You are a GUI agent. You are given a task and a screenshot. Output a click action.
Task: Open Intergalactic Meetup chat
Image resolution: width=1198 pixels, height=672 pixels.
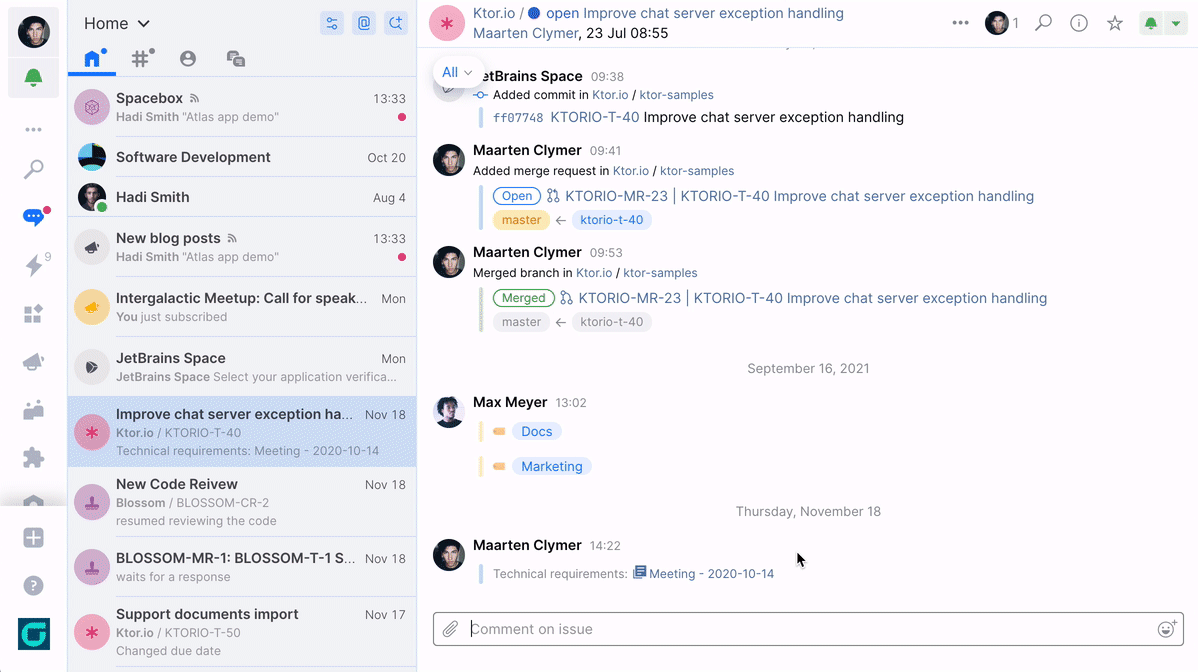coord(242,307)
